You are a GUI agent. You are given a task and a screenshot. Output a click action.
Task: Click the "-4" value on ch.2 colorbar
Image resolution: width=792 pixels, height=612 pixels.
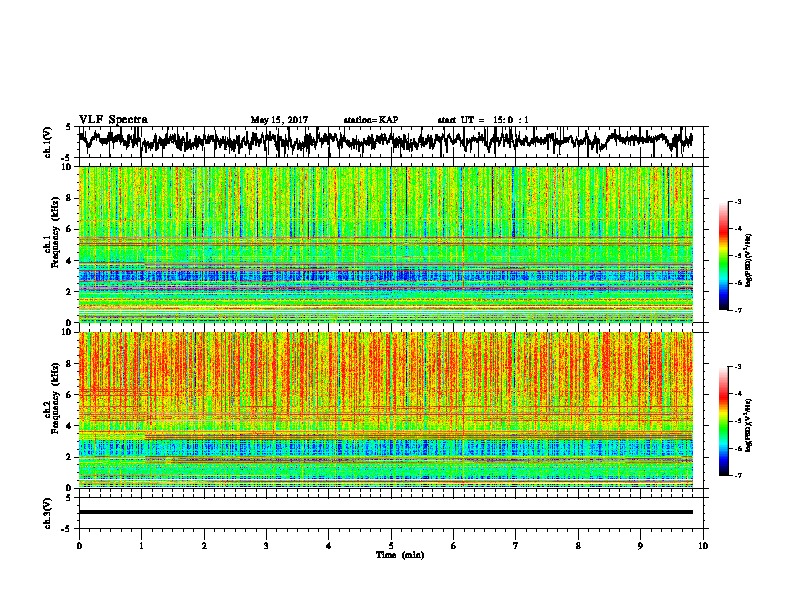click(x=738, y=394)
